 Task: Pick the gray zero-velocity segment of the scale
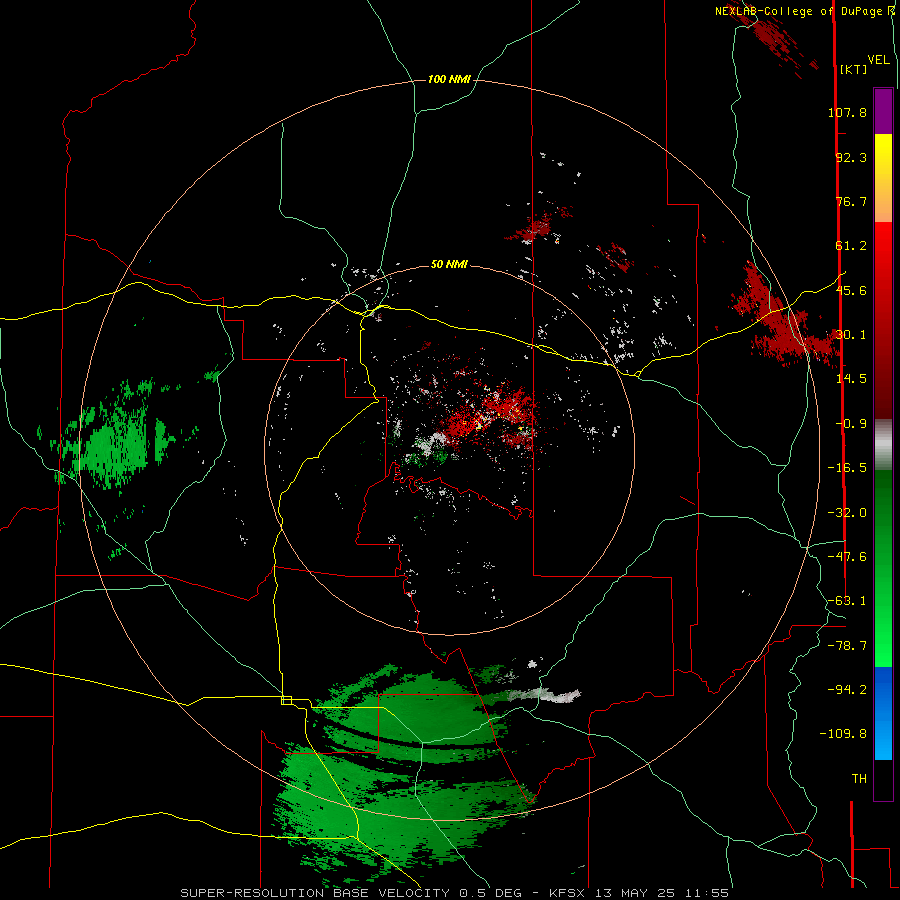click(x=883, y=445)
